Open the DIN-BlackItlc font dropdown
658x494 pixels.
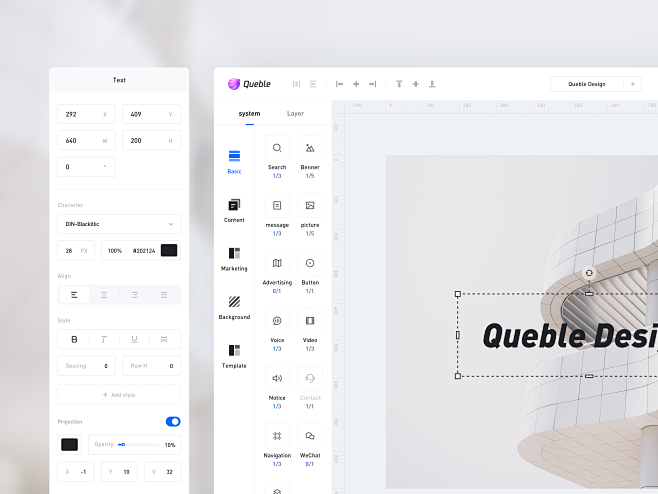click(119, 224)
